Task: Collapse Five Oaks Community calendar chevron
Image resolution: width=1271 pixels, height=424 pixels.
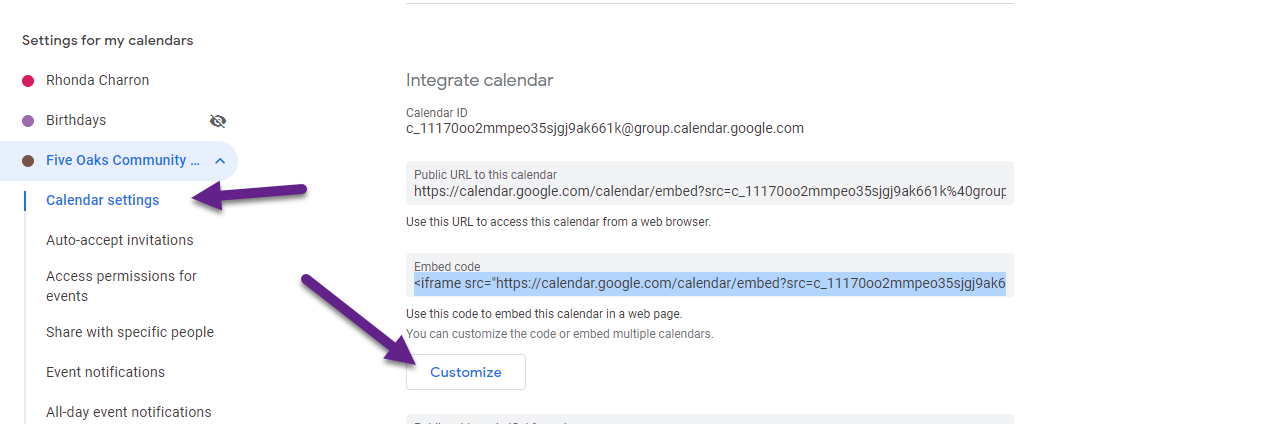Action: coord(220,161)
